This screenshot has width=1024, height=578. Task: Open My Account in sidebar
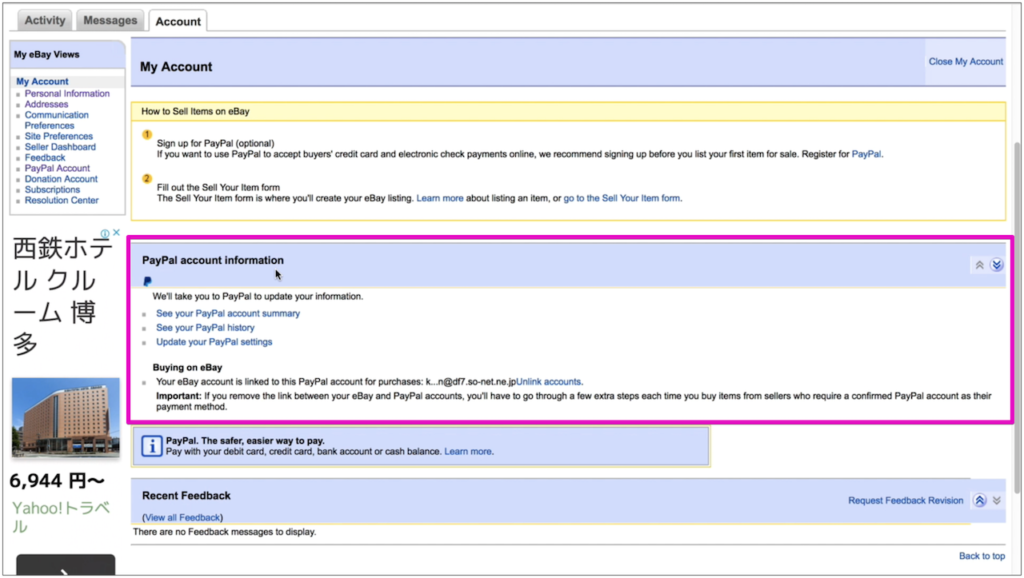42,82
